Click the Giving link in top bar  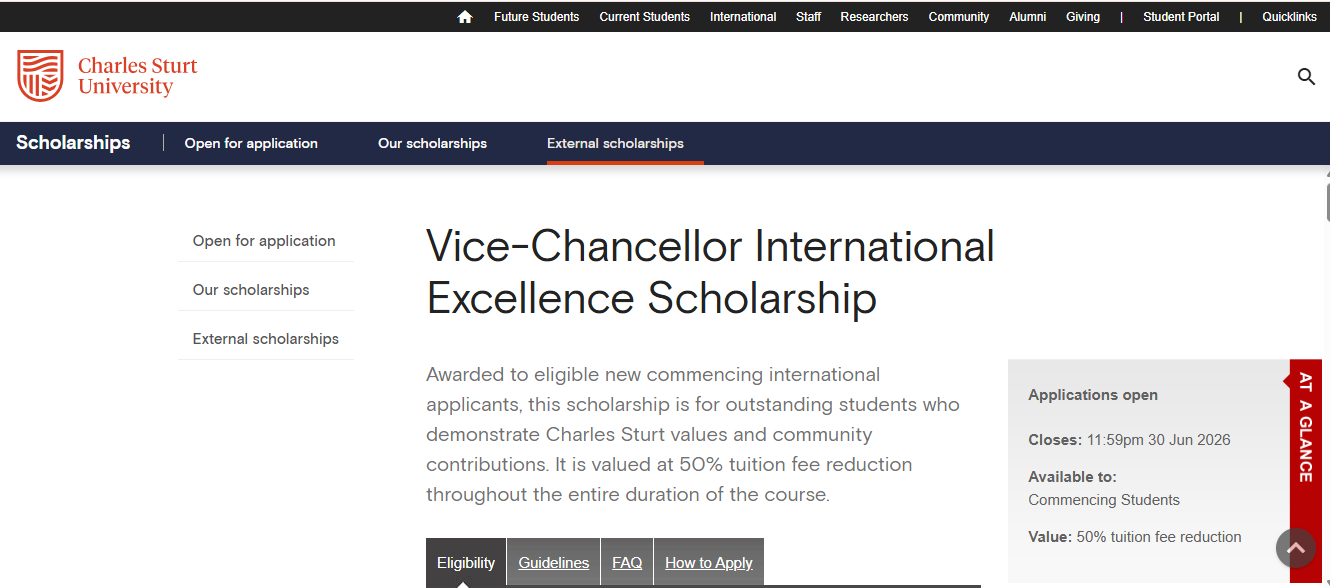1083,16
